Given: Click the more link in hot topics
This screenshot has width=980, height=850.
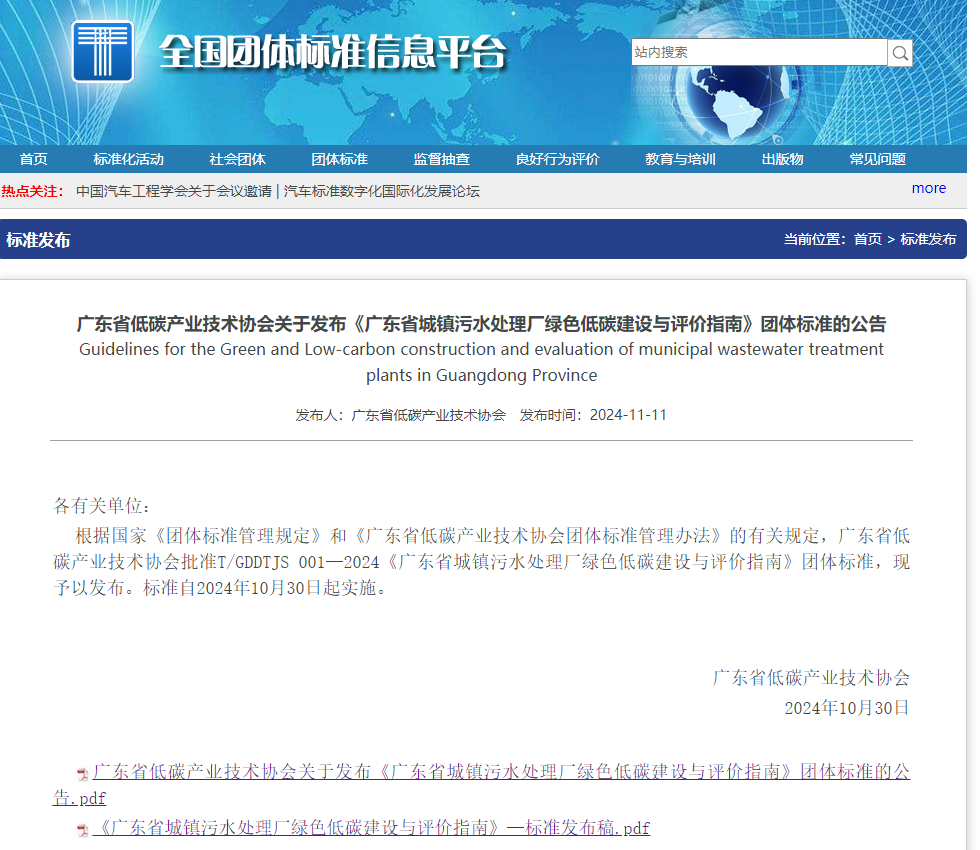Looking at the screenshot, I should point(929,188).
